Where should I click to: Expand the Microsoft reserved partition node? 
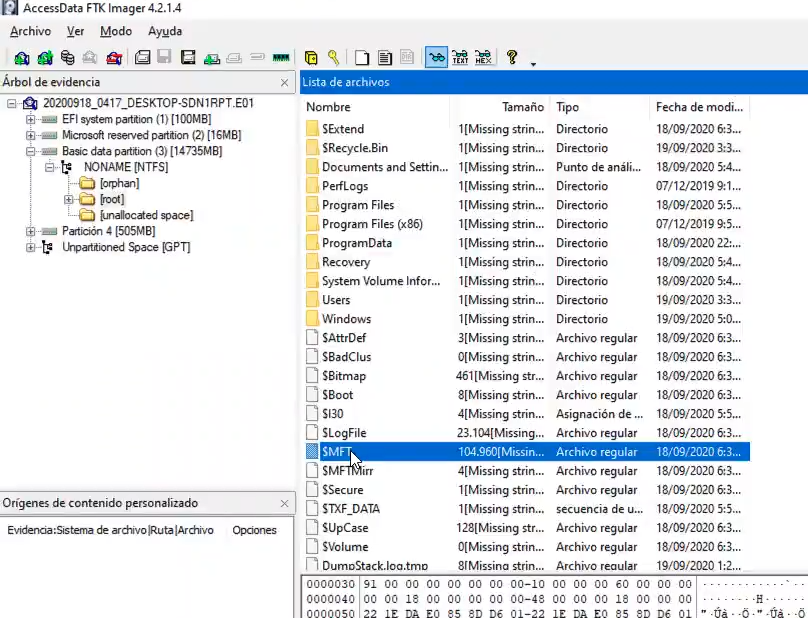tap(30, 136)
